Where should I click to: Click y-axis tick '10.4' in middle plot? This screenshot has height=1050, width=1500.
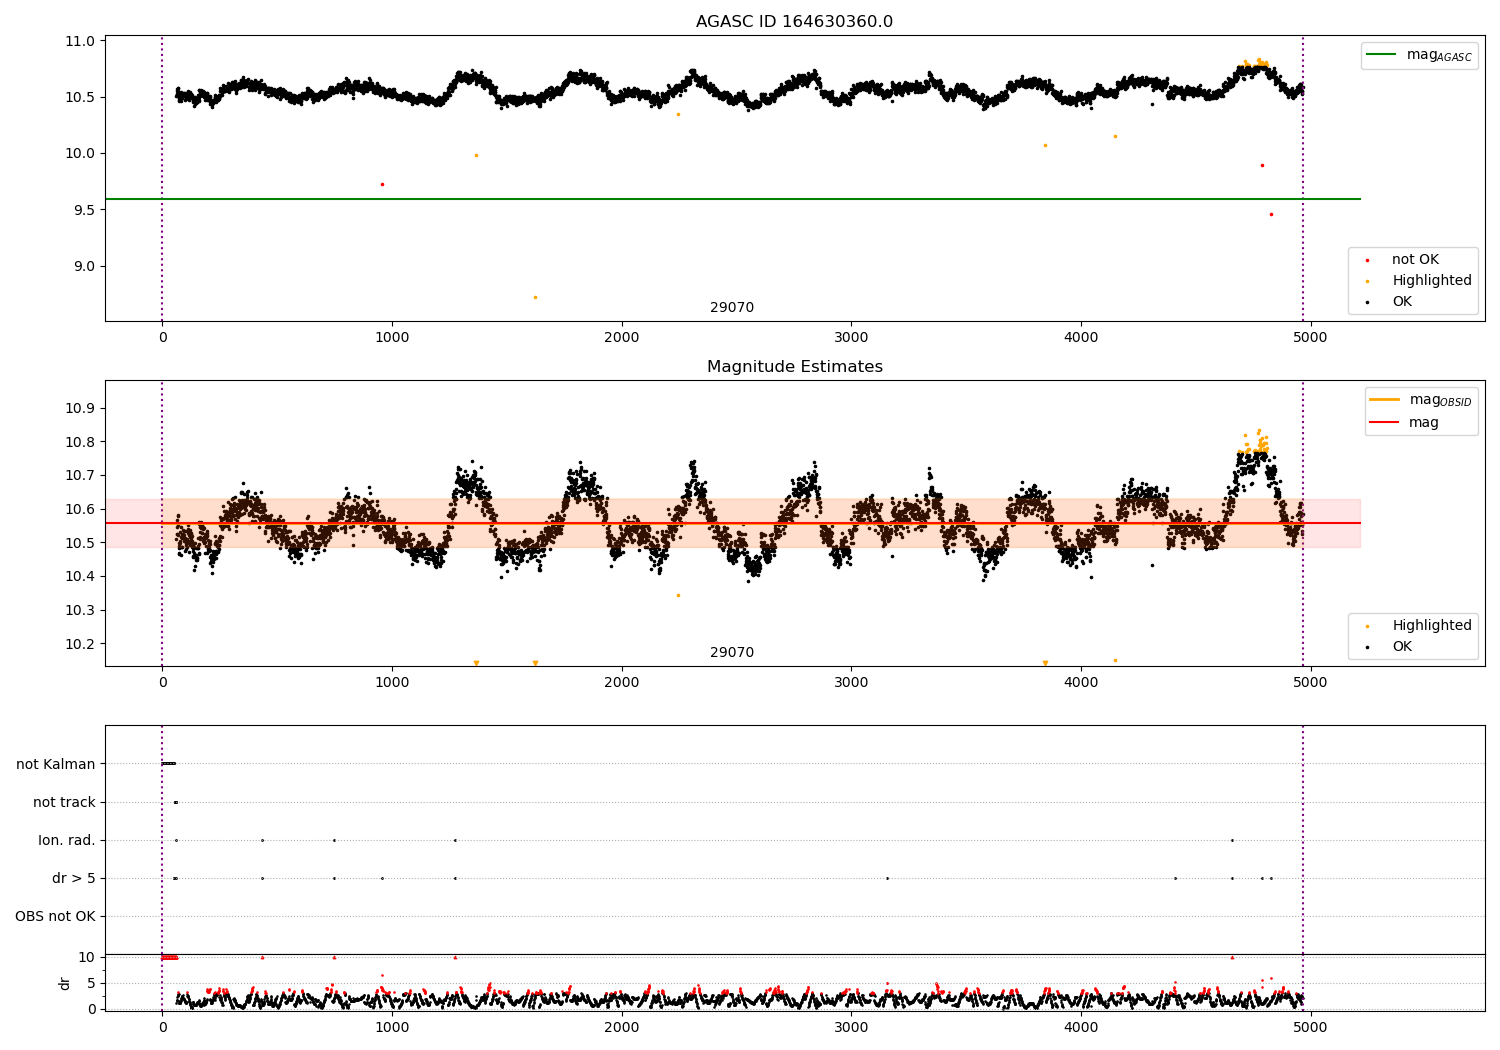(80, 576)
